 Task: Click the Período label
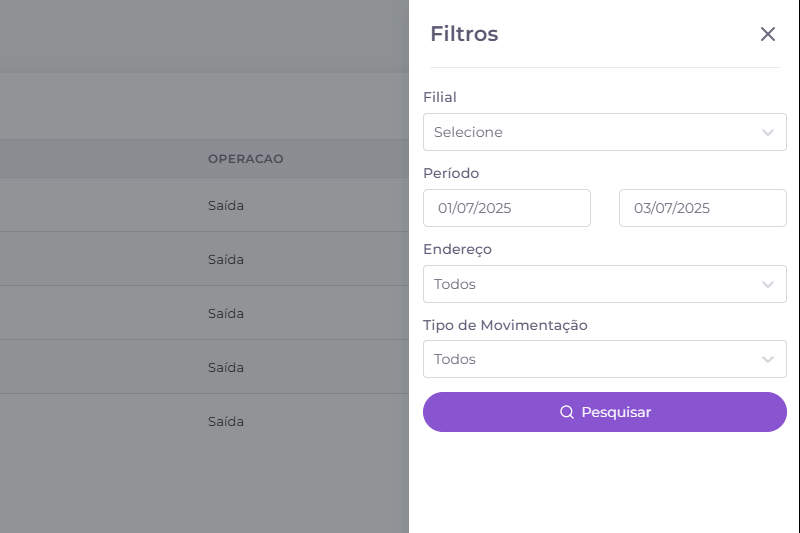pyautogui.click(x=451, y=173)
